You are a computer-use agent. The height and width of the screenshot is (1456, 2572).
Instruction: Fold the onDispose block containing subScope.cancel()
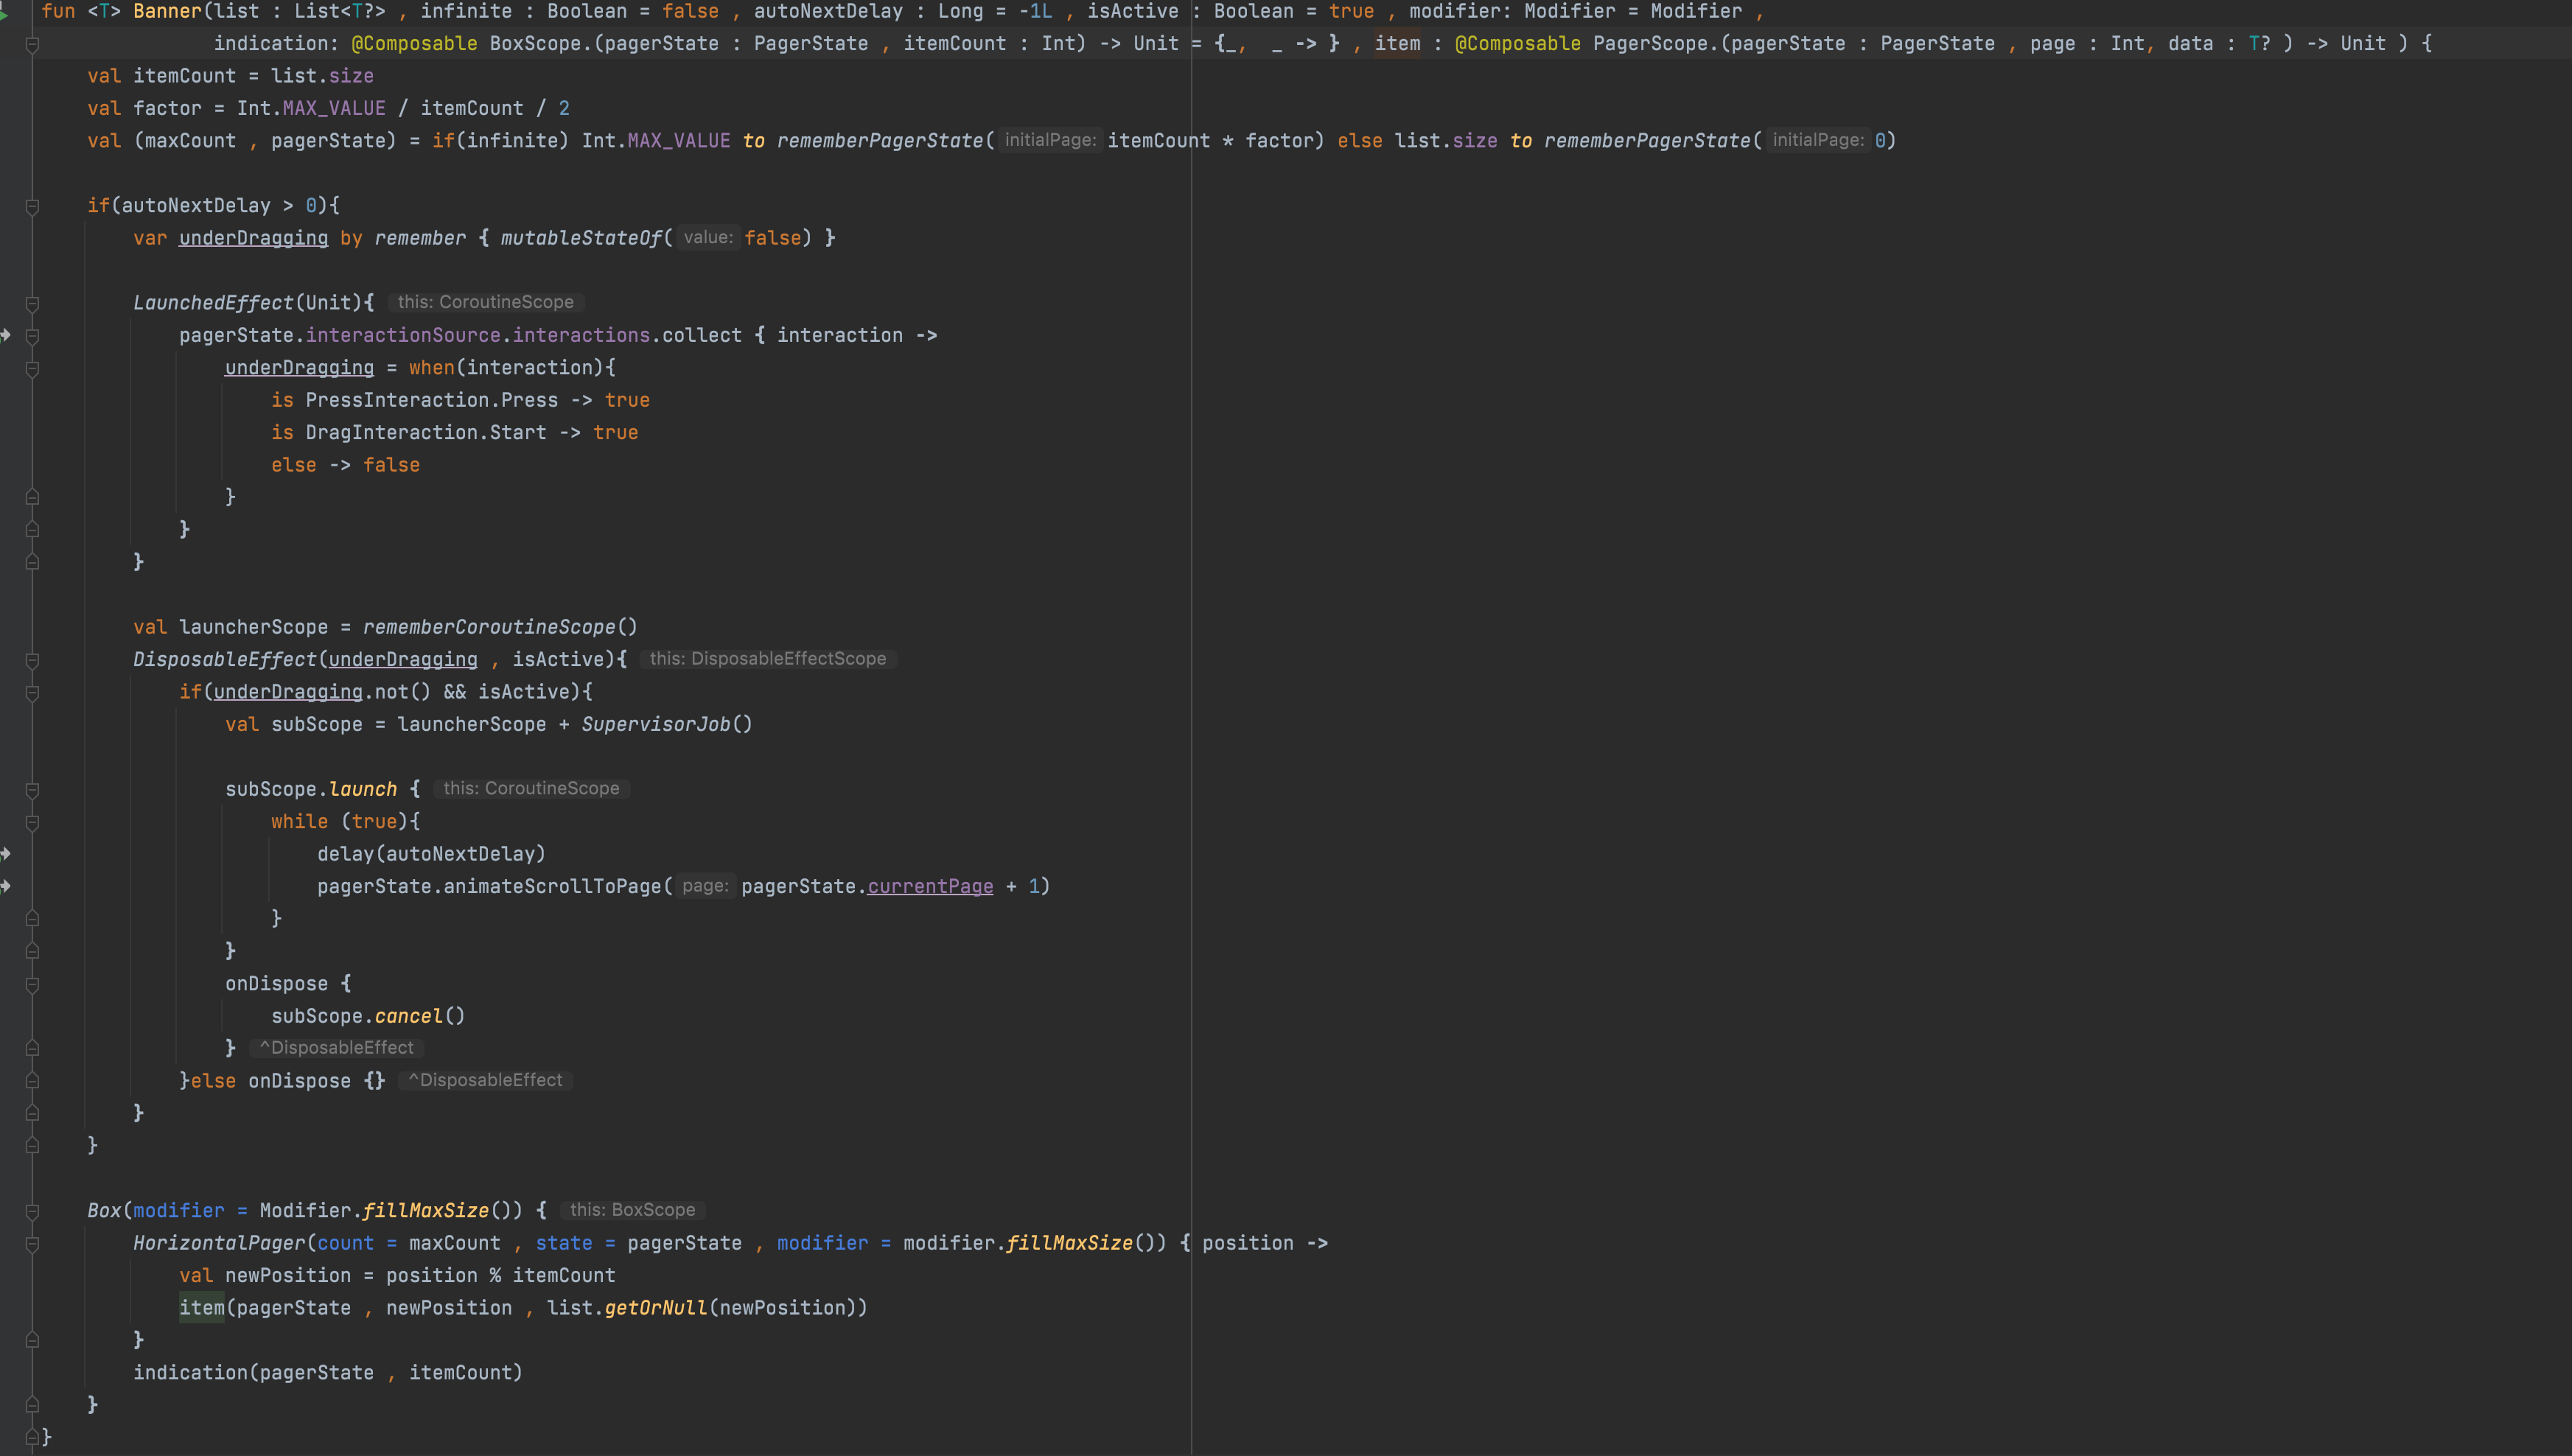[32, 984]
